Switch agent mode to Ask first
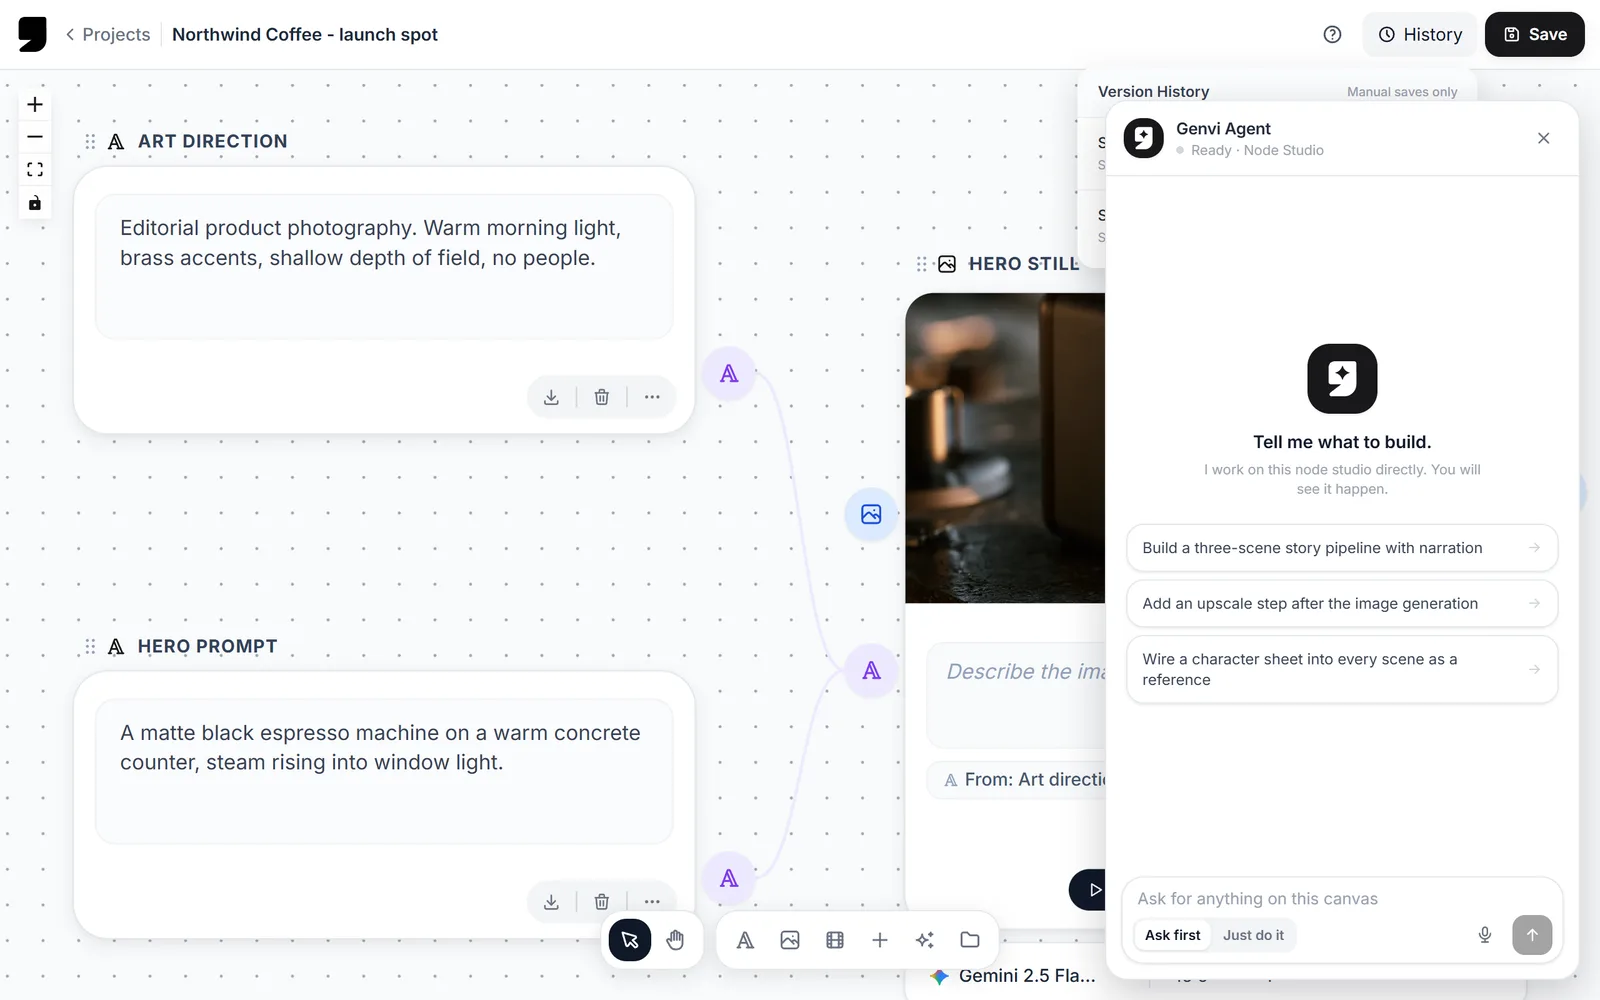This screenshot has width=1600, height=1000. tap(1172, 935)
